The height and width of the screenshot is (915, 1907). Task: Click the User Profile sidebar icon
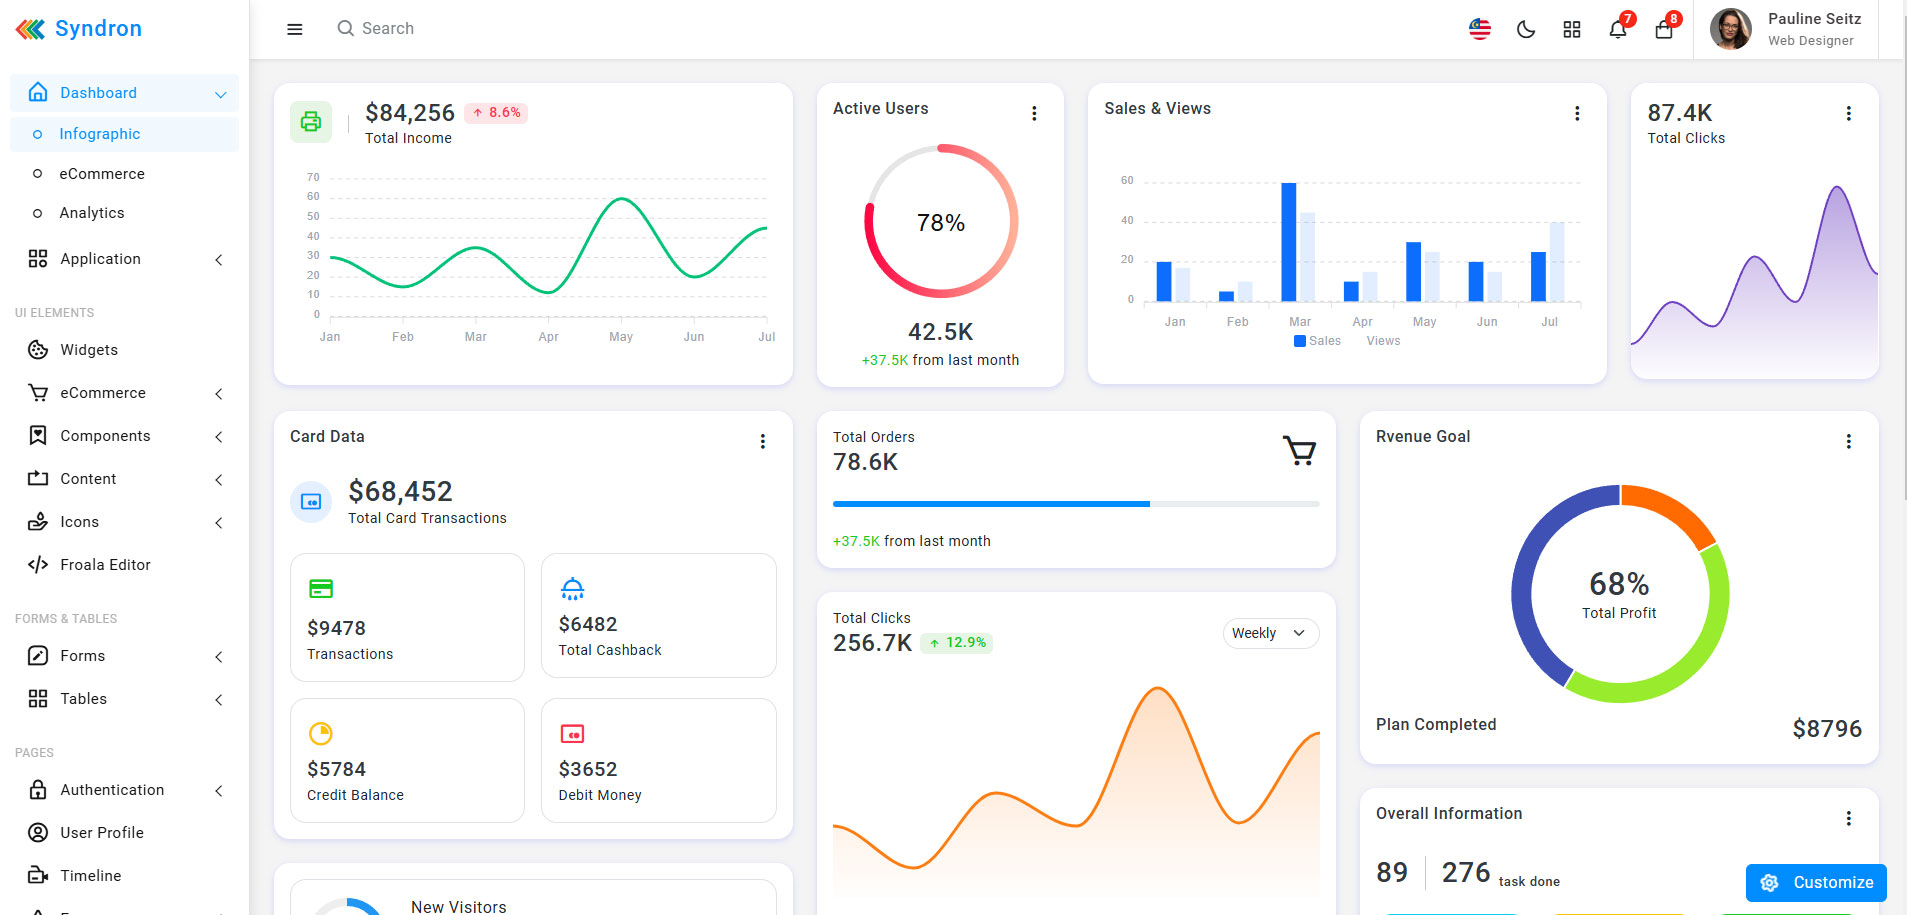coord(38,833)
